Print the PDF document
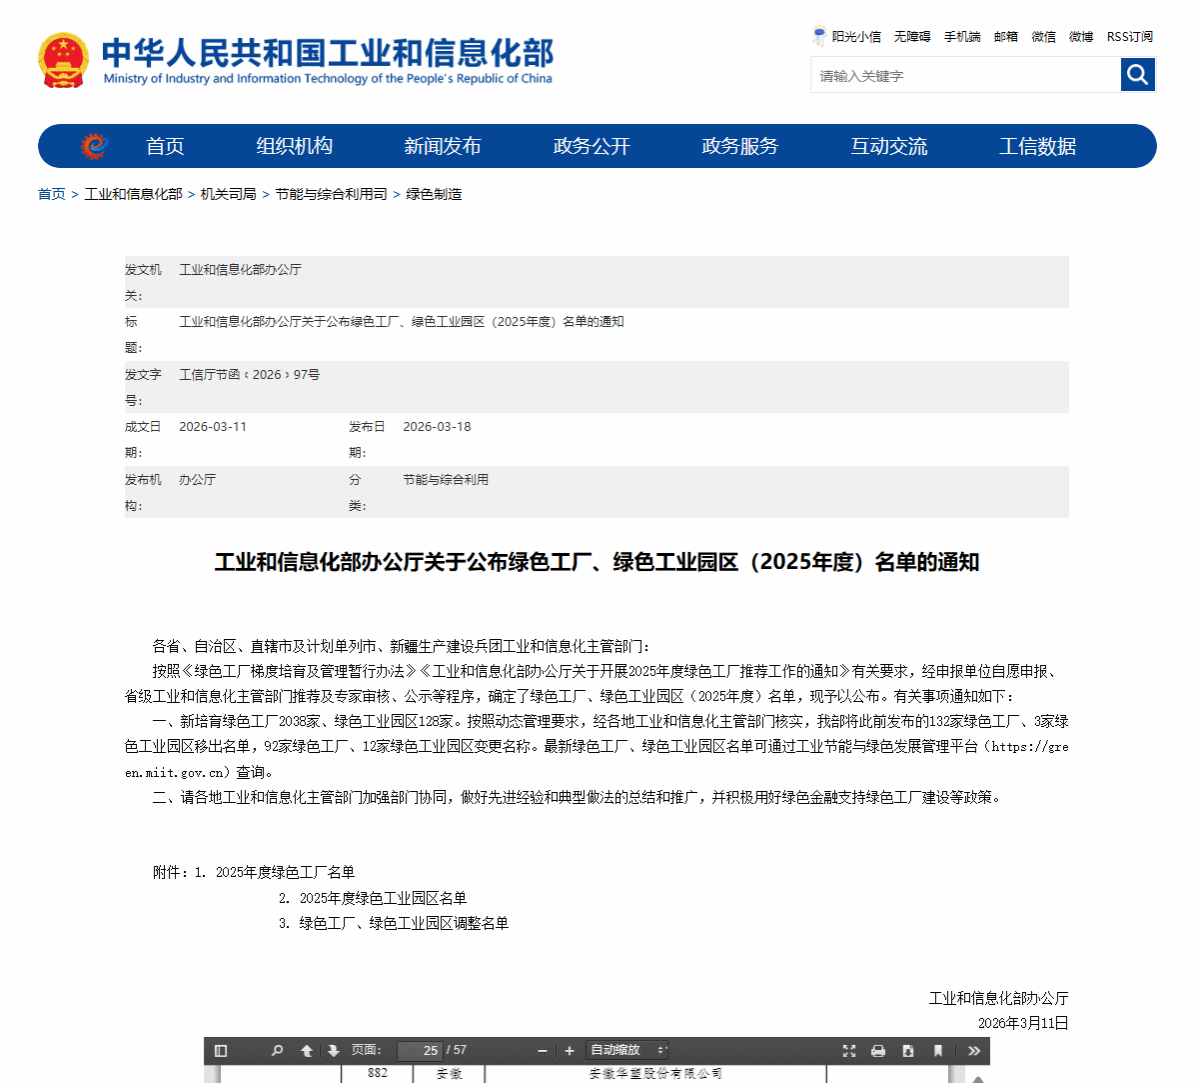1200x1083 pixels. tap(878, 1050)
